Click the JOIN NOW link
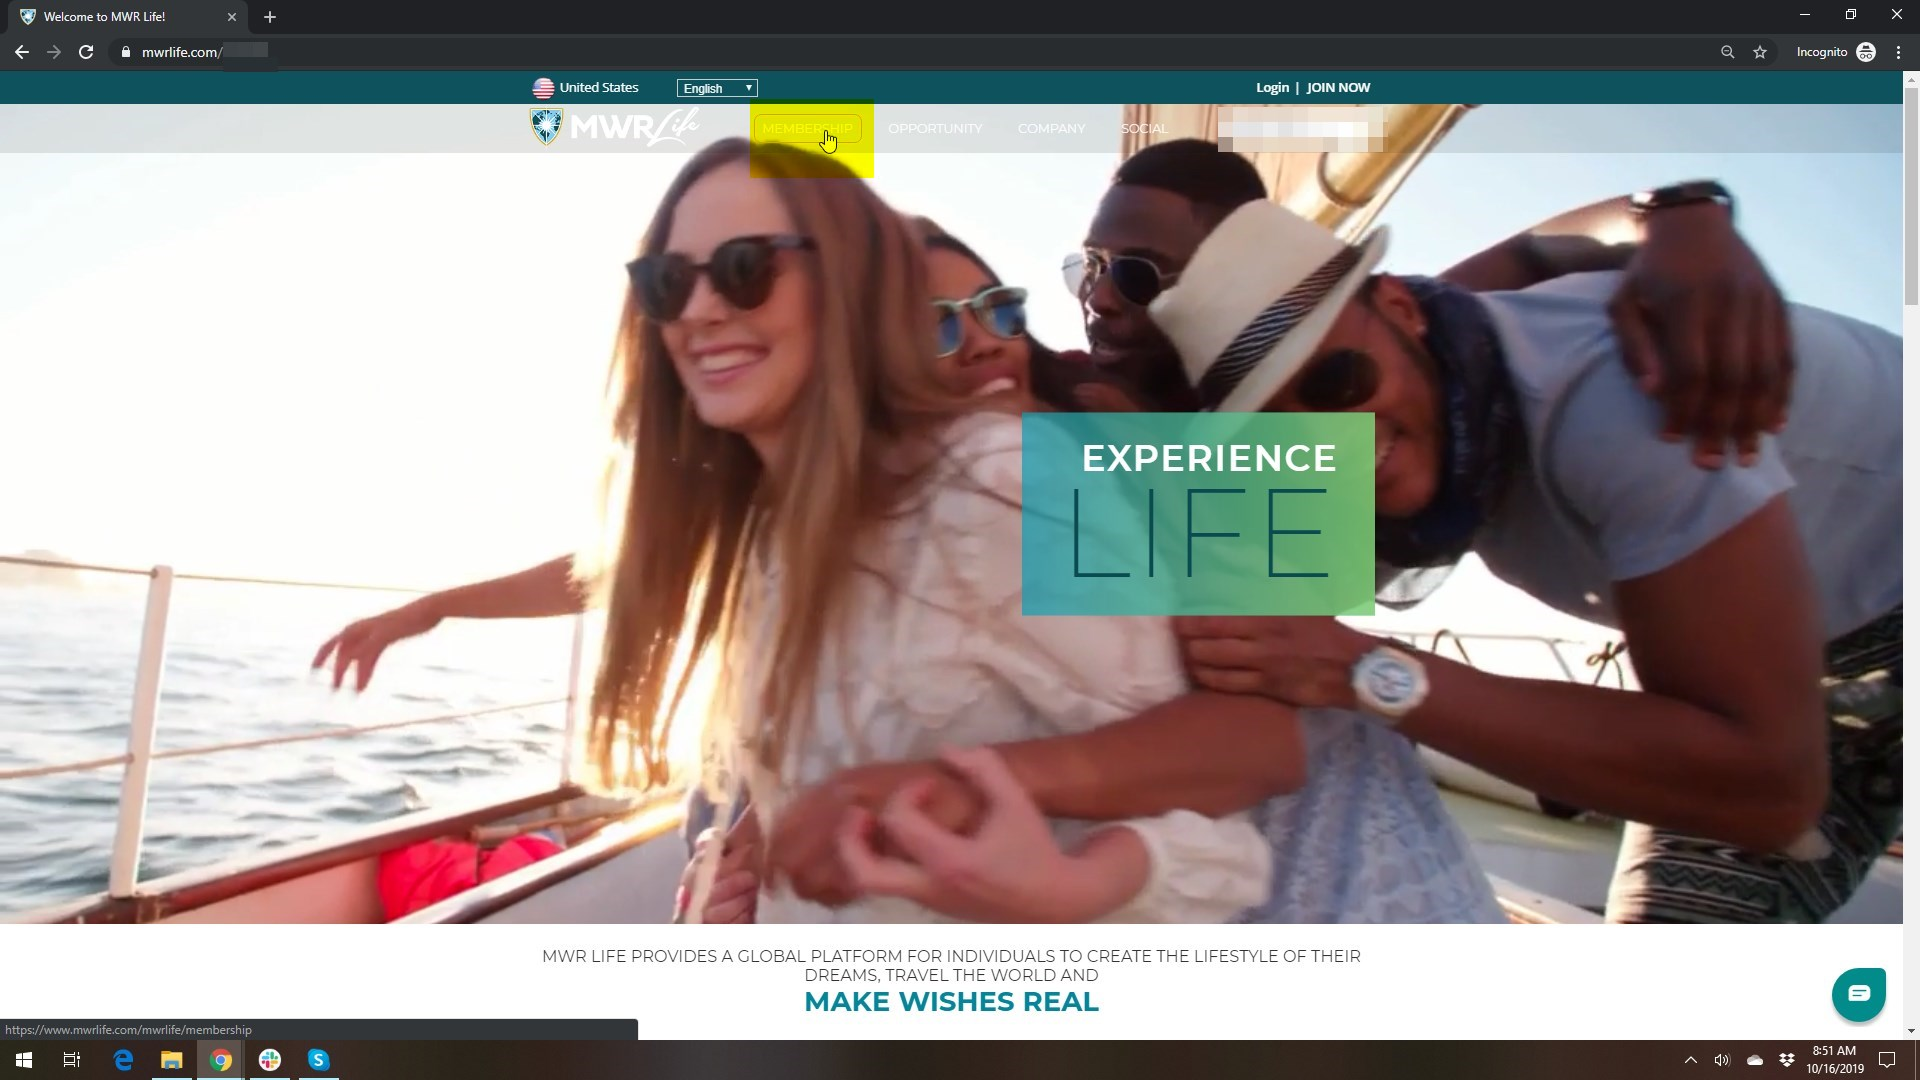This screenshot has height=1080, width=1920. pos(1338,88)
